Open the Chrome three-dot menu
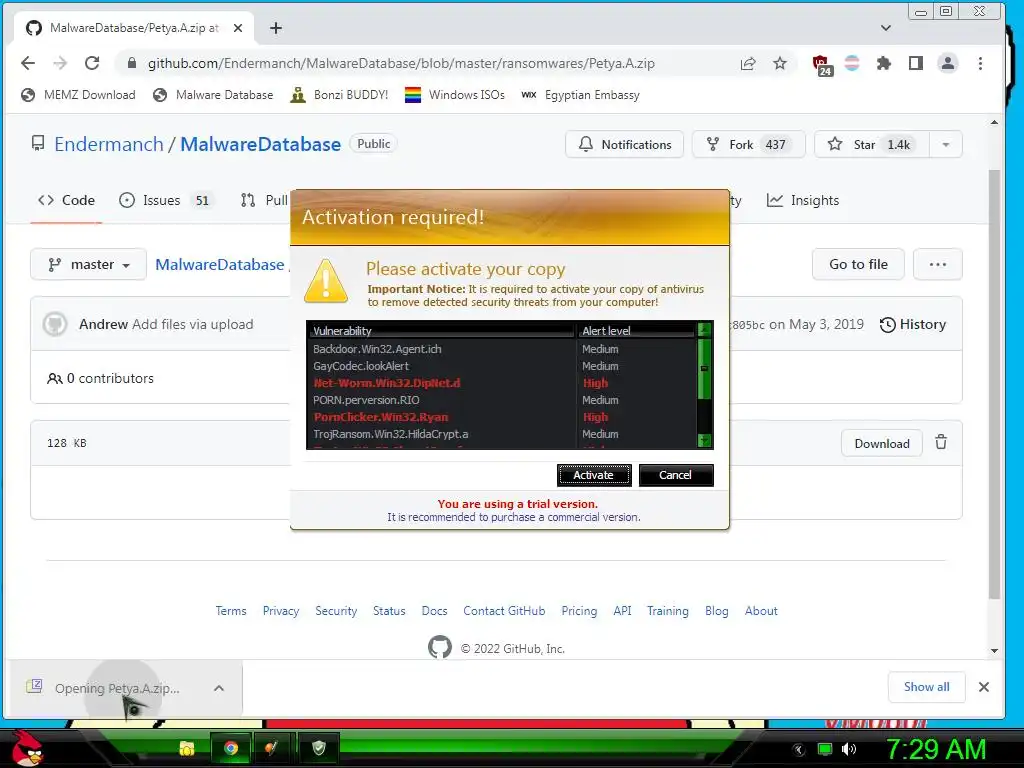This screenshot has width=1024, height=768. click(x=980, y=63)
